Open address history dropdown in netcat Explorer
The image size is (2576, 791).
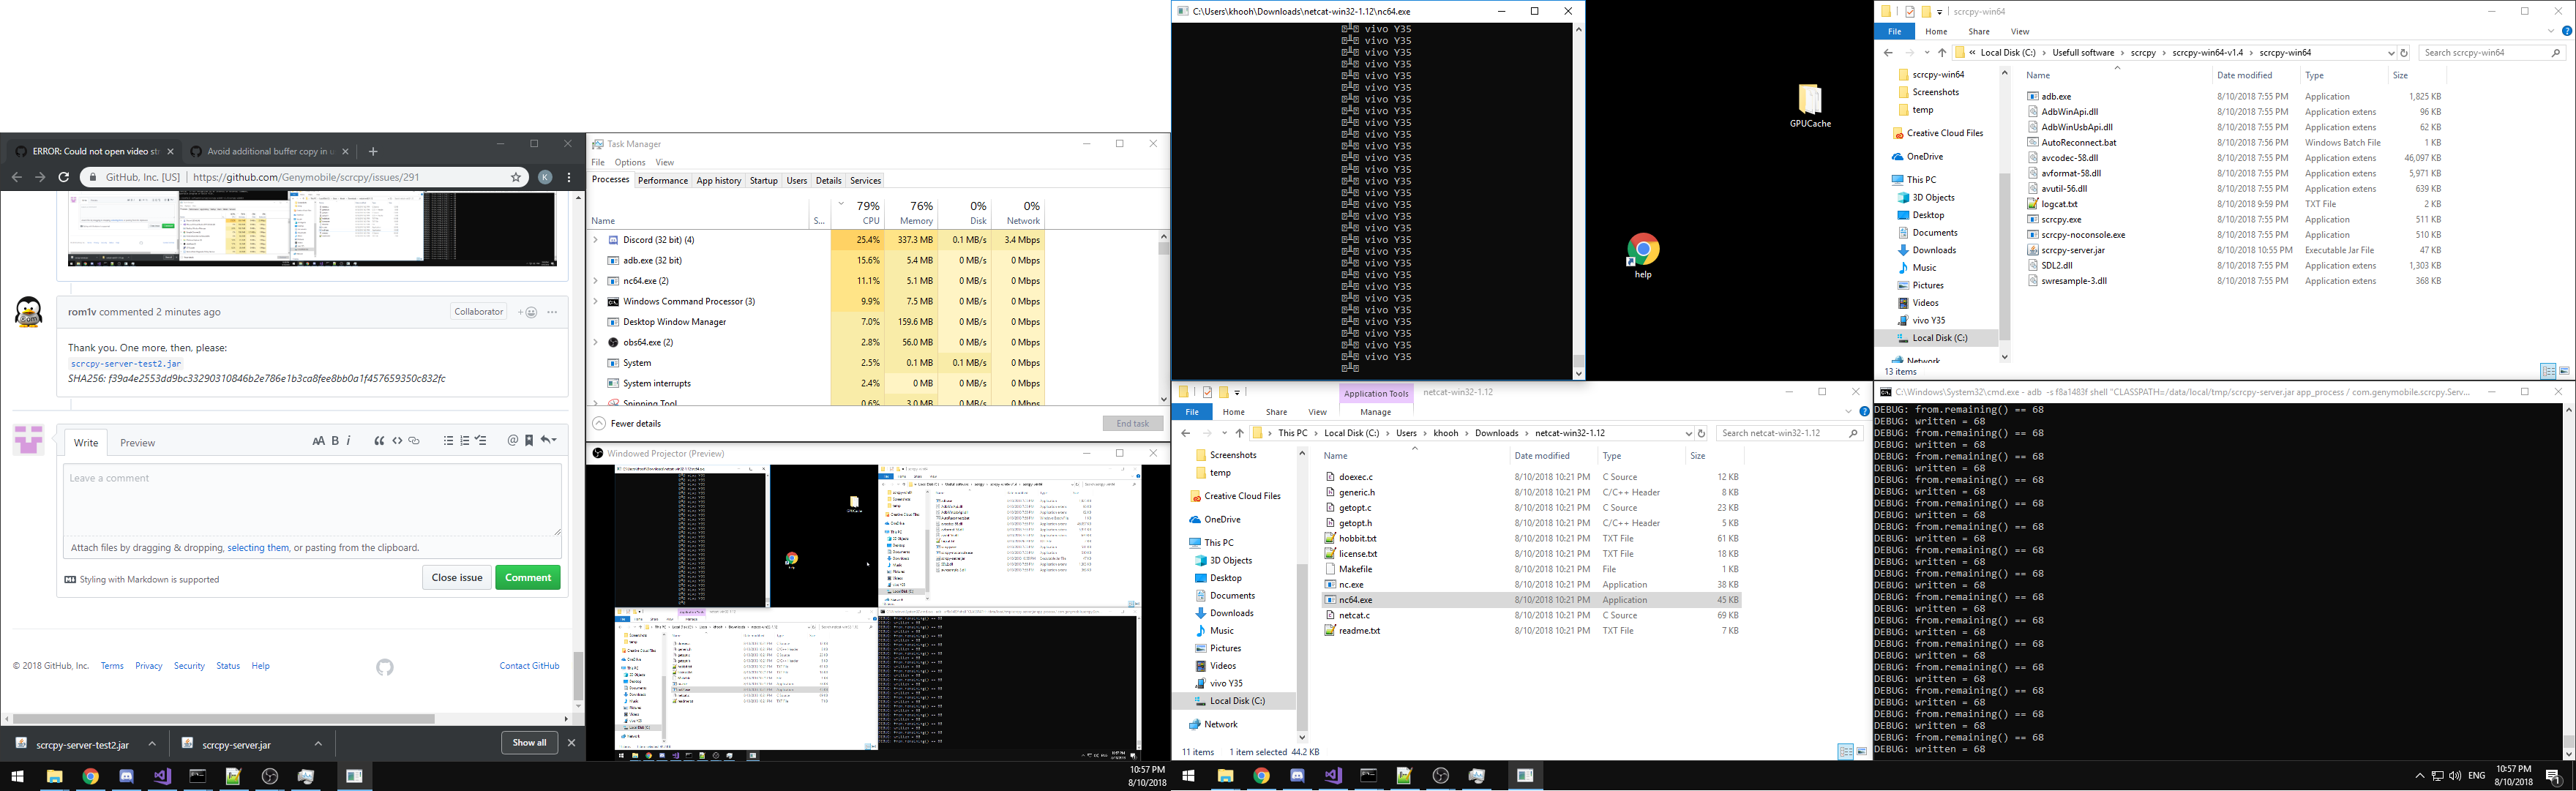[x=1688, y=433]
